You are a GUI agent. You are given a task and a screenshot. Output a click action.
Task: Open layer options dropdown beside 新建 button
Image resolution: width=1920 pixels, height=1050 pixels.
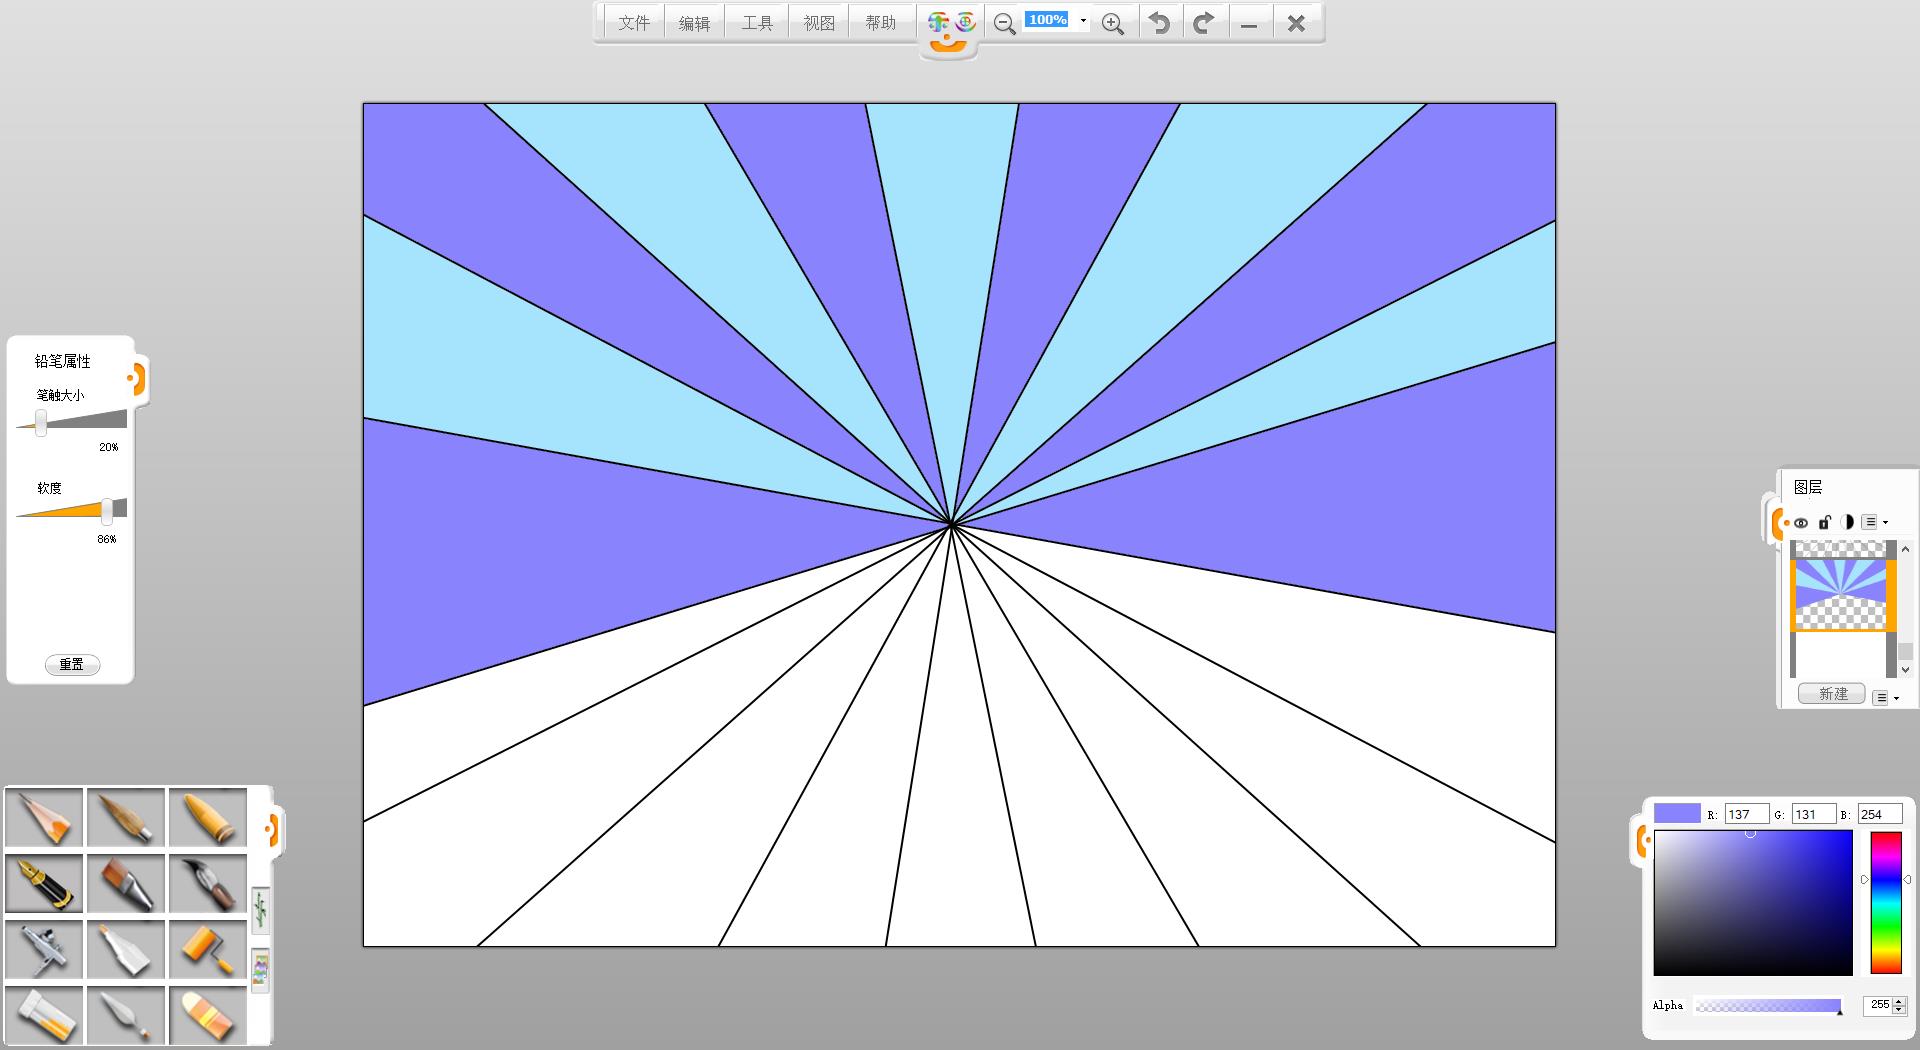coord(1885,698)
